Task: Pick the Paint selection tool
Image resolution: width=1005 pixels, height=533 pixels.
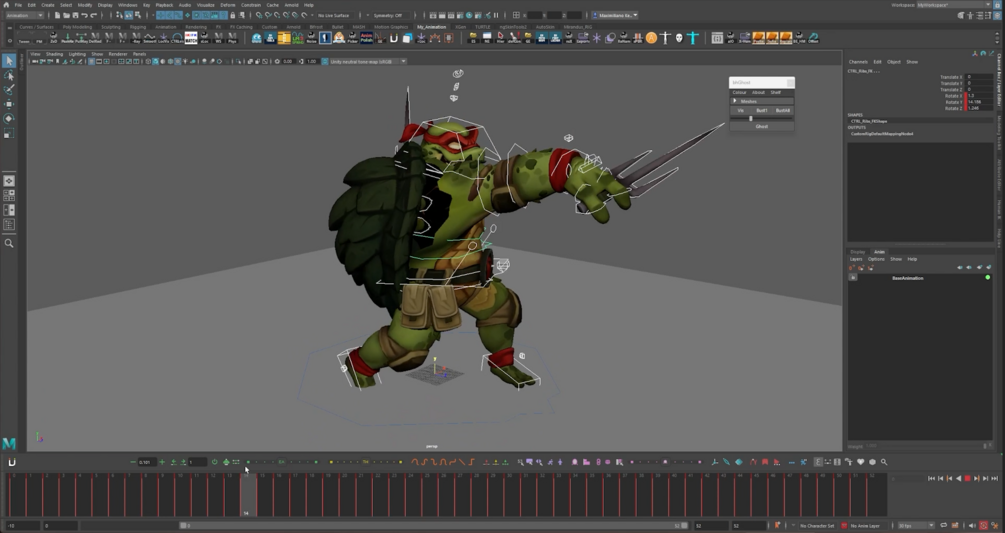Action: (x=9, y=90)
